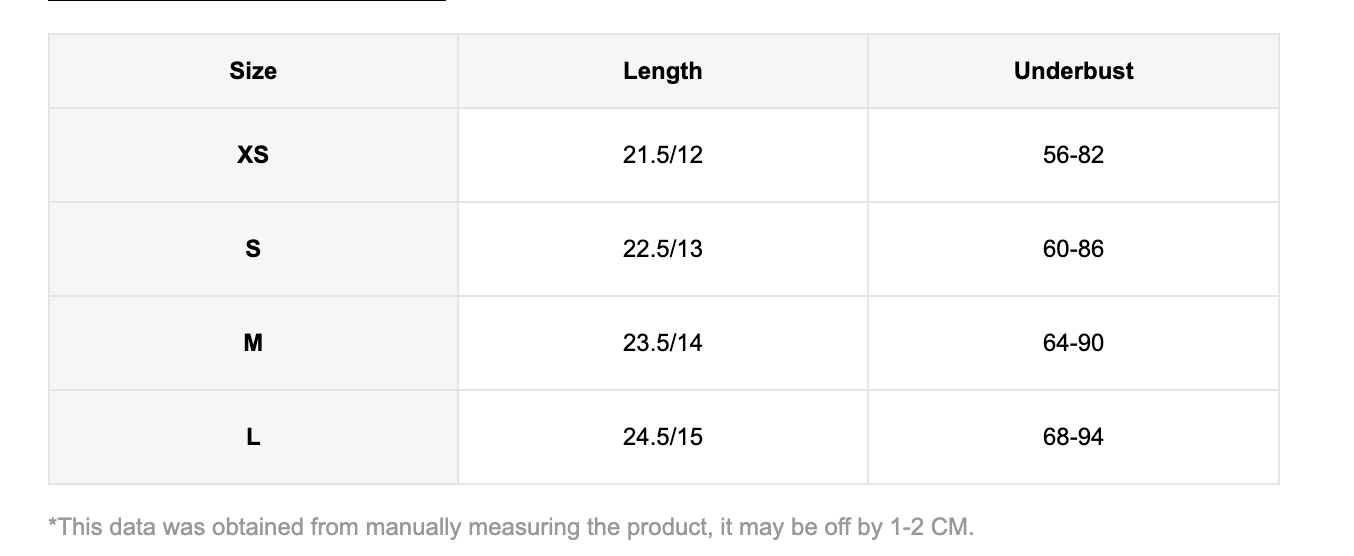Click the Size column header
Image resolution: width=1354 pixels, height=556 pixels.
[253, 71]
